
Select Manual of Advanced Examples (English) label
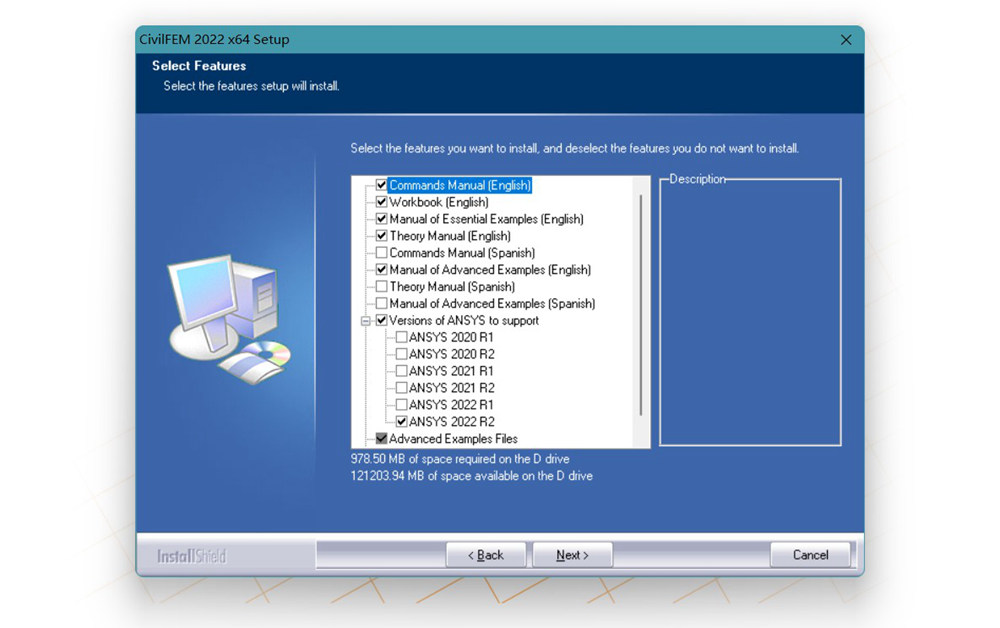pyautogui.click(x=490, y=270)
